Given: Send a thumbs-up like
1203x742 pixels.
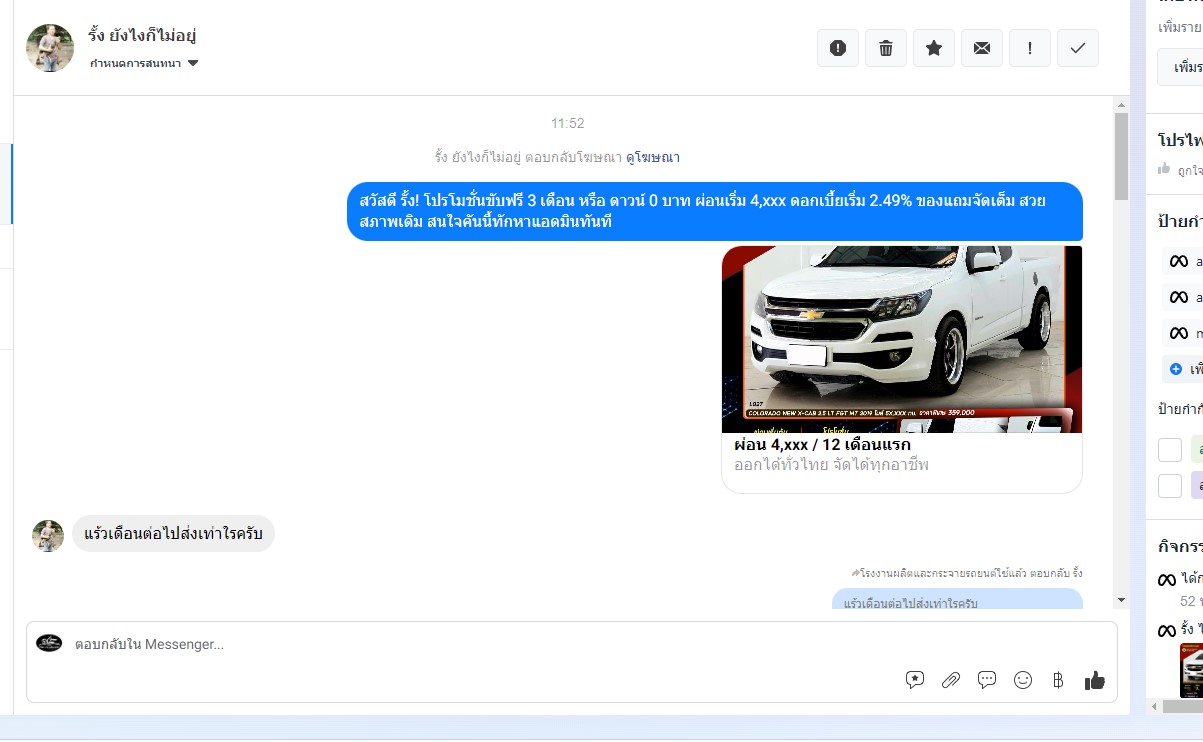Looking at the screenshot, I should (1095, 680).
